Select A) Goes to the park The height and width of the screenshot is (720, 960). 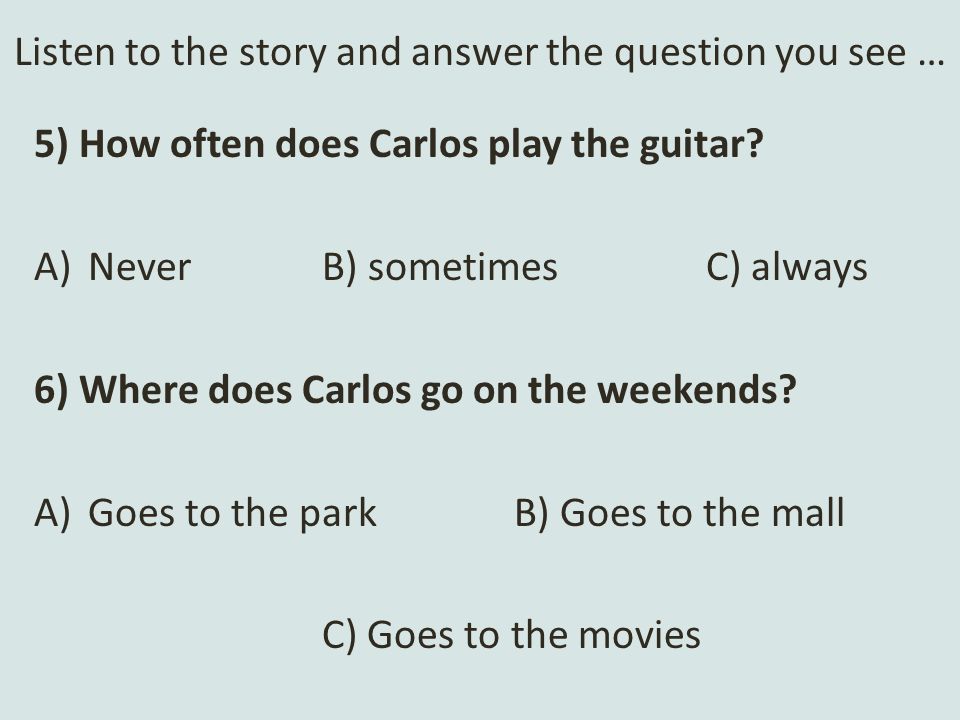tap(205, 513)
